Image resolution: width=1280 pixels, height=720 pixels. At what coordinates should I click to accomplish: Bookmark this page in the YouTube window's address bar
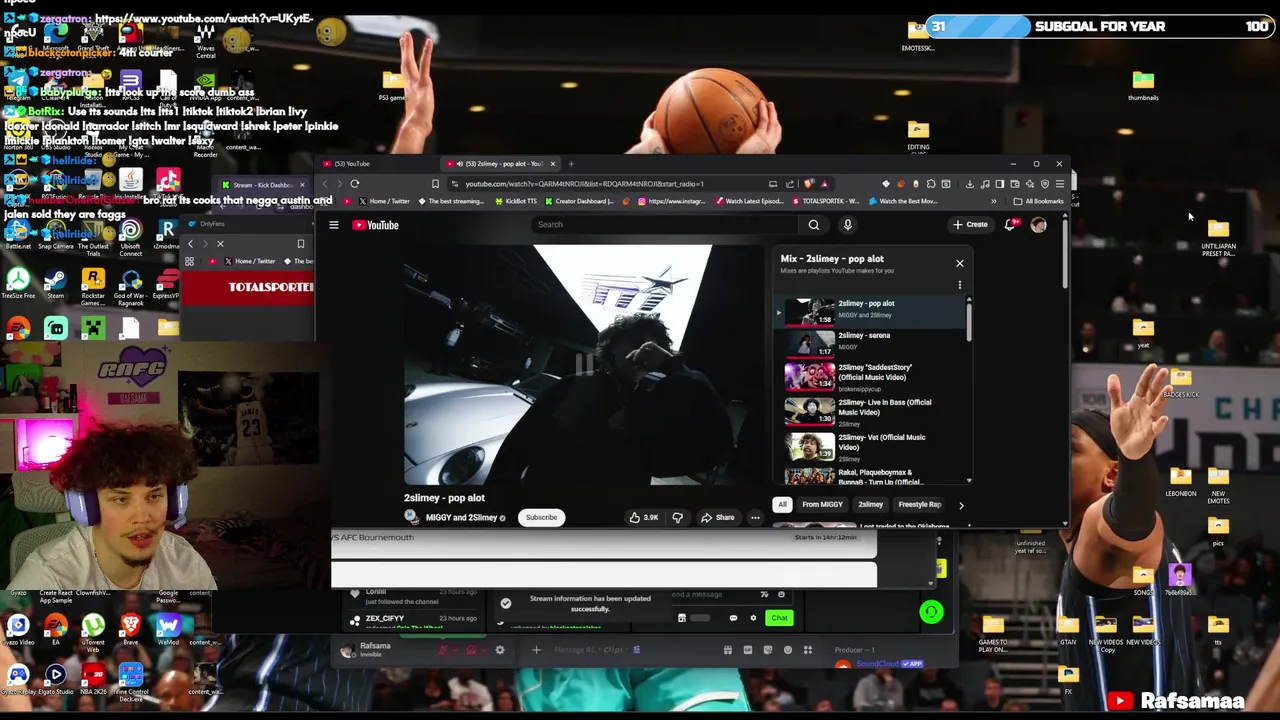[435, 184]
